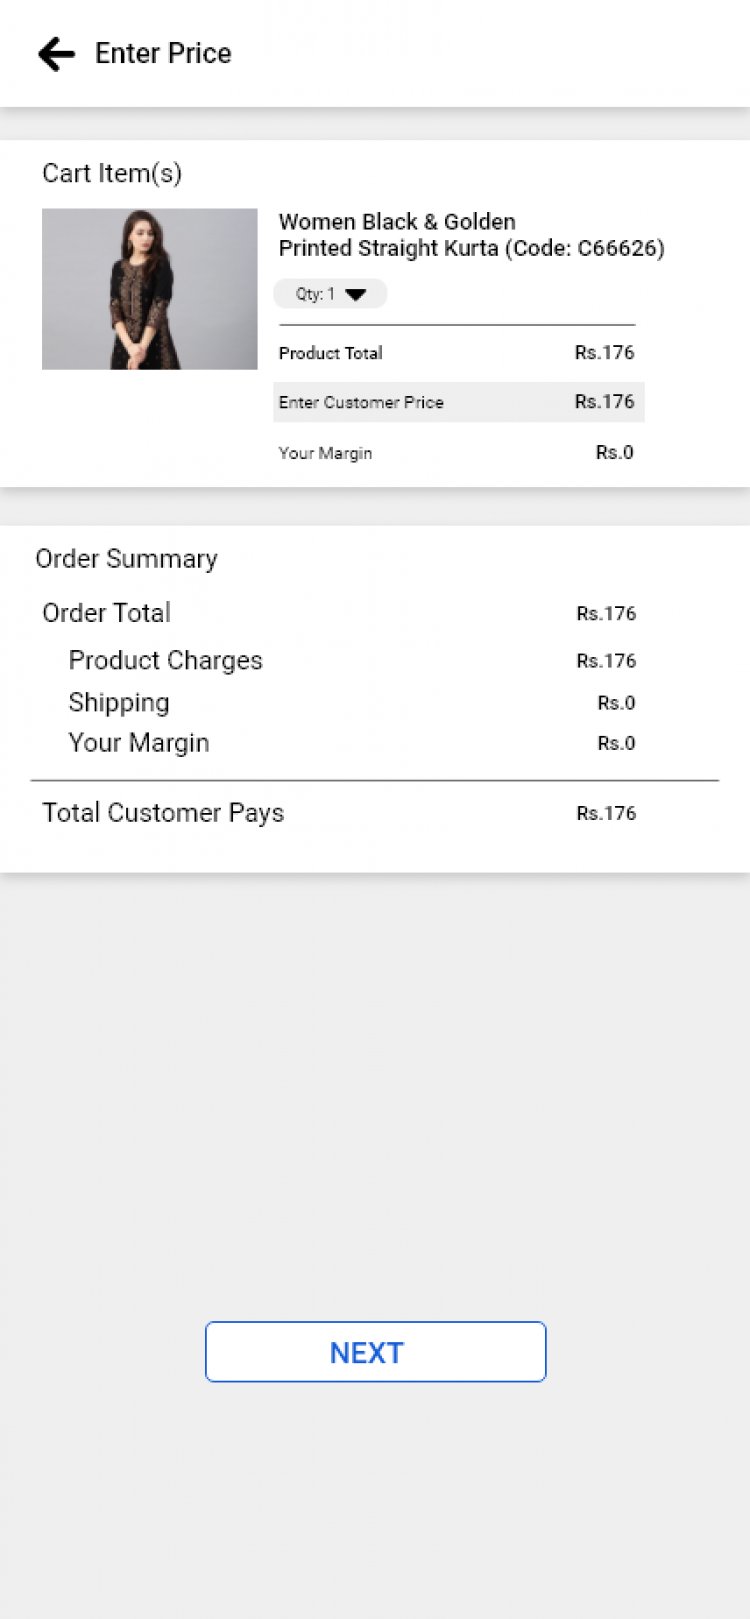Click the Rs.176 customer price value
This screenshot has height=1619, width=750.
pyautogui.click(x=604, y=402)
